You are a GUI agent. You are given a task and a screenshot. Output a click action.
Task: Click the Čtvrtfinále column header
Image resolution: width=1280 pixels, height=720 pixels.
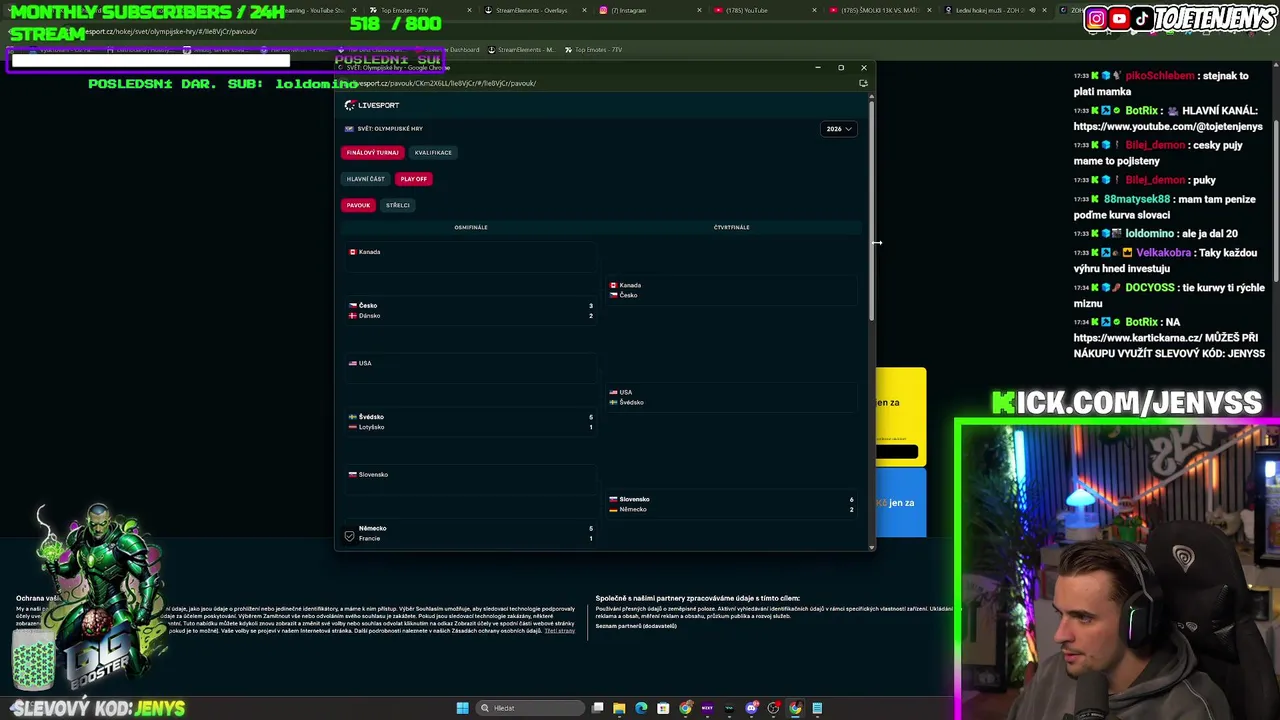[x=731, y=227]
